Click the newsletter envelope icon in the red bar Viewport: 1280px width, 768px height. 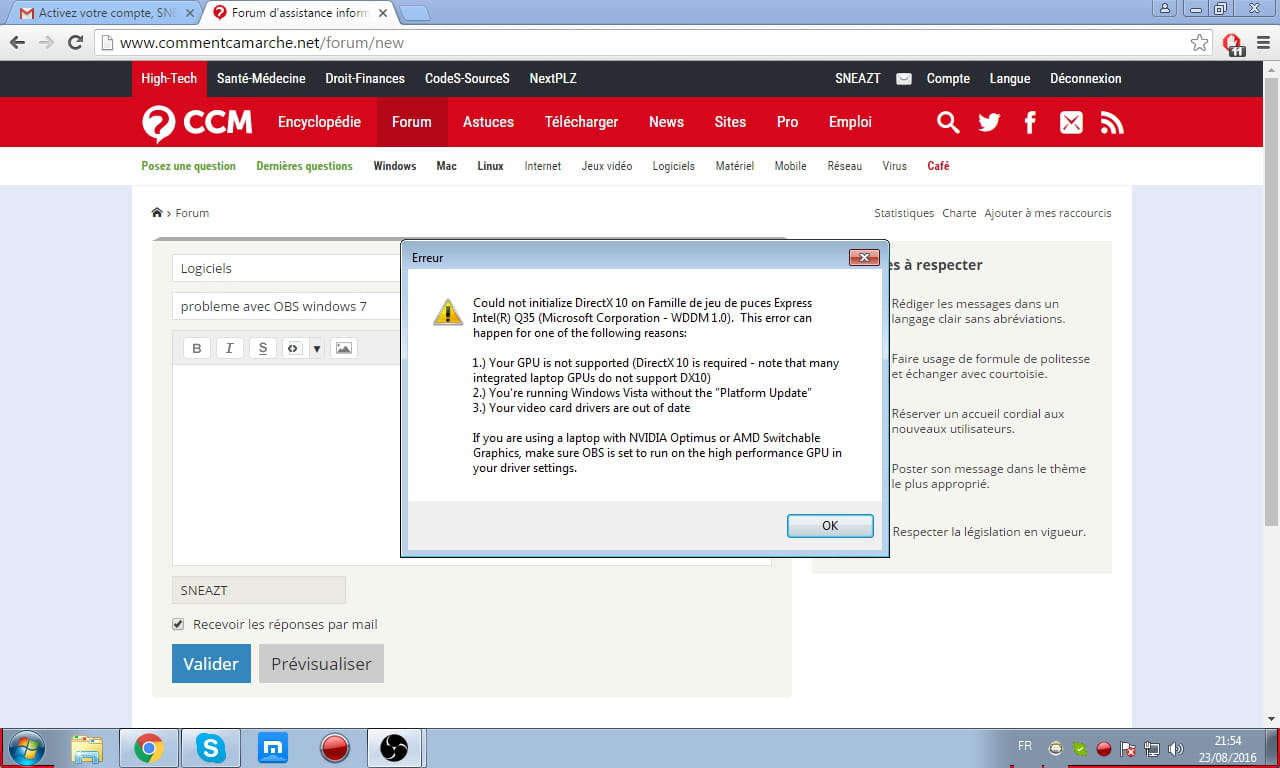coord(1071,122)
